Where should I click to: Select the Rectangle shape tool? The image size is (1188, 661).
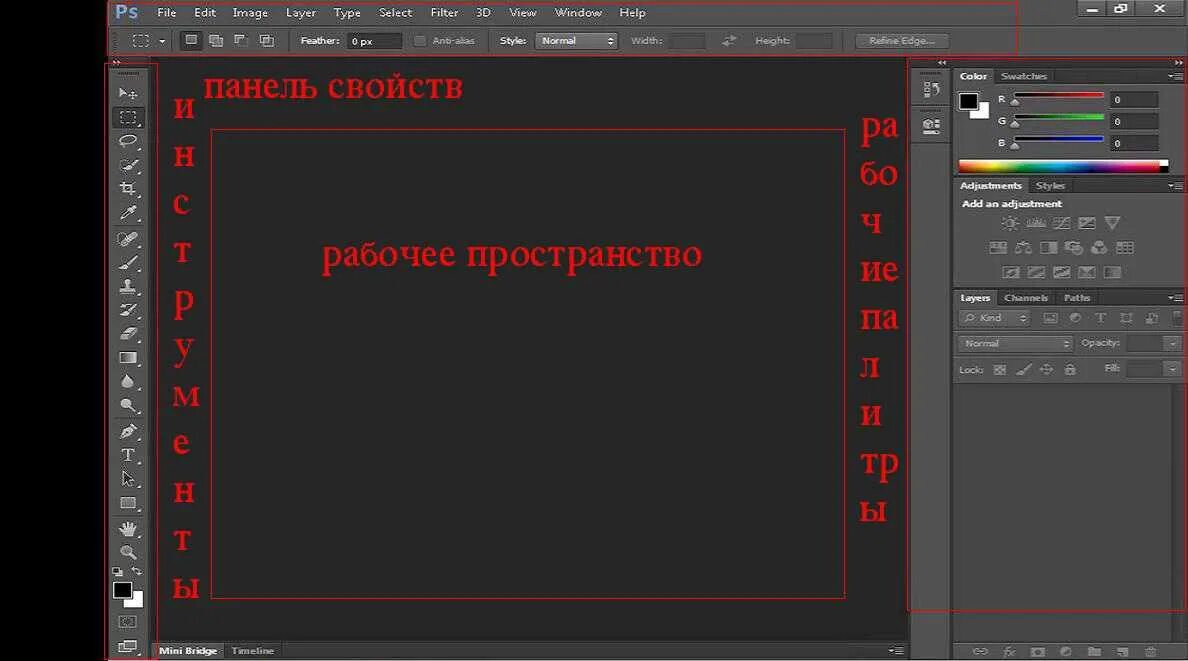(x=127, y=503)
